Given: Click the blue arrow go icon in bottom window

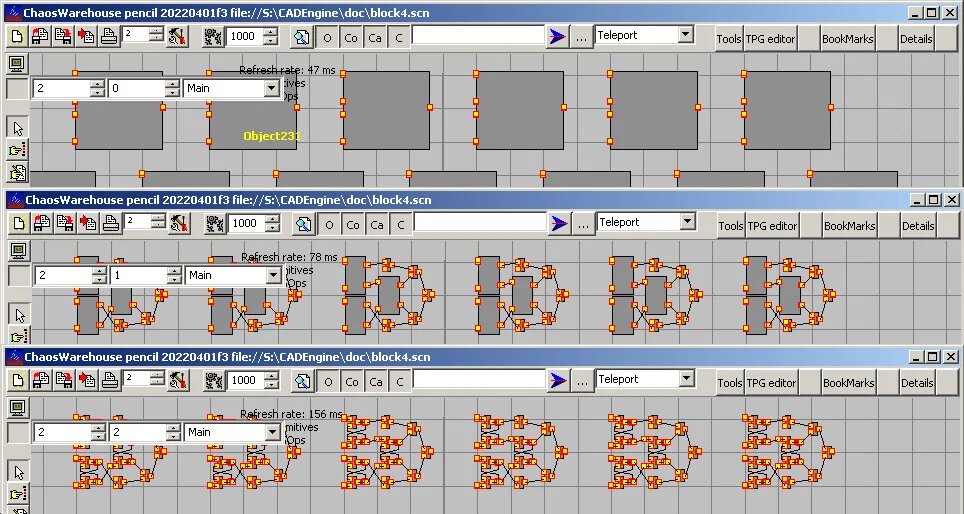Looking at the screenshot, I should [x=558, y=381].
